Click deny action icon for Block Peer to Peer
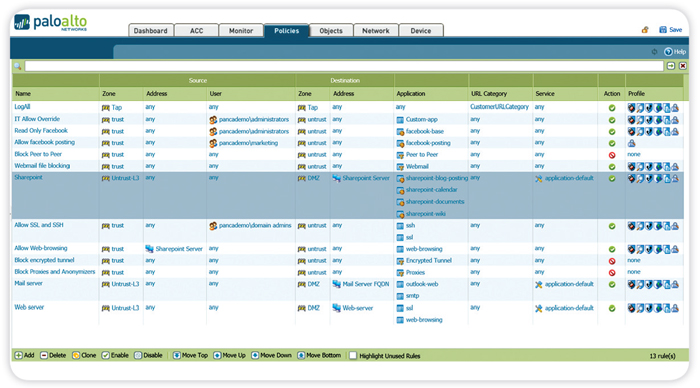 [612, 155]
